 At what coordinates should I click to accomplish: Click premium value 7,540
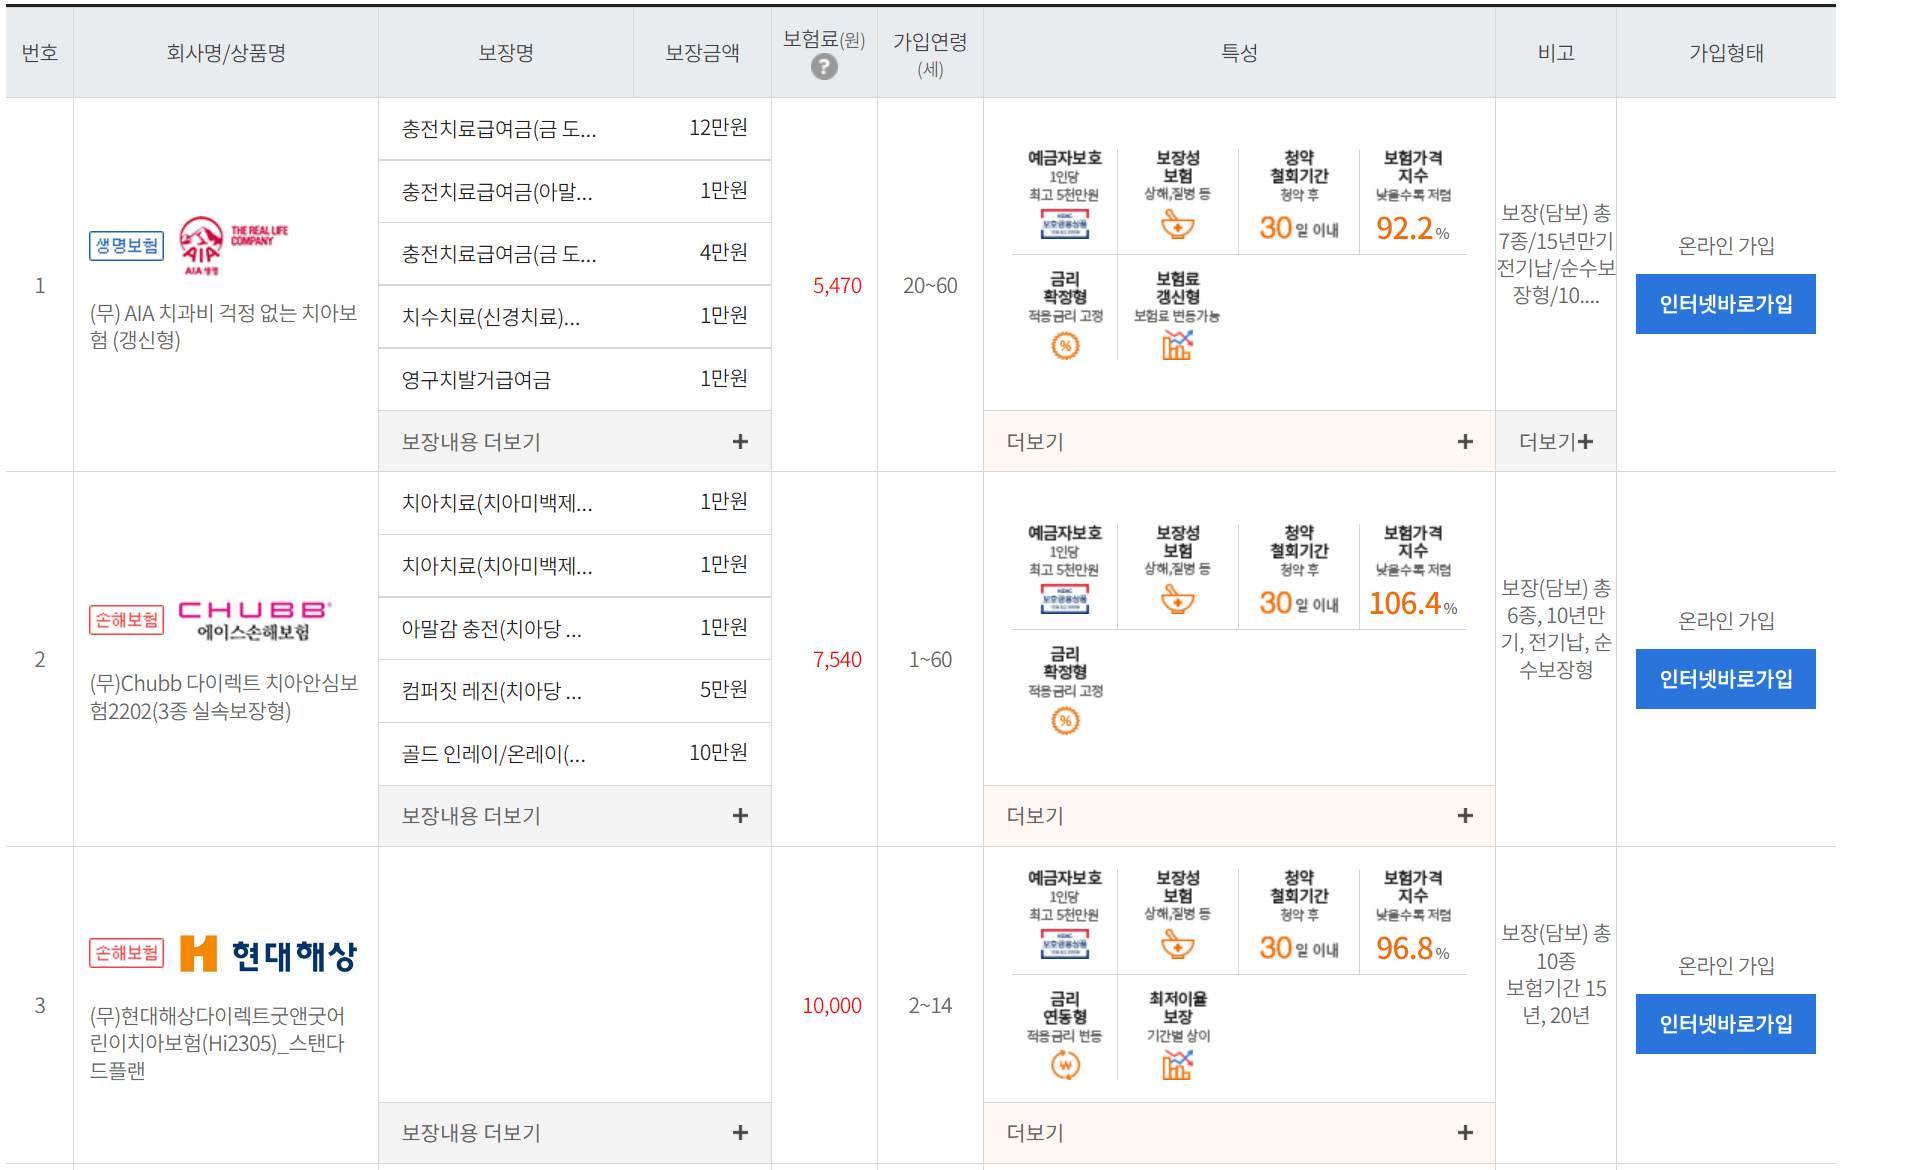tap(837, 660)
